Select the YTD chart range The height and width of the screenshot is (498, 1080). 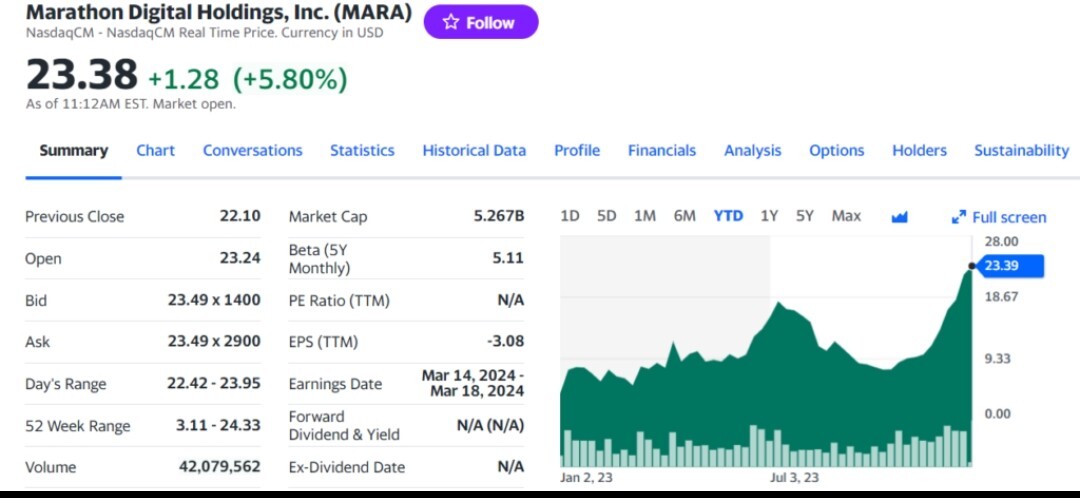728,216
